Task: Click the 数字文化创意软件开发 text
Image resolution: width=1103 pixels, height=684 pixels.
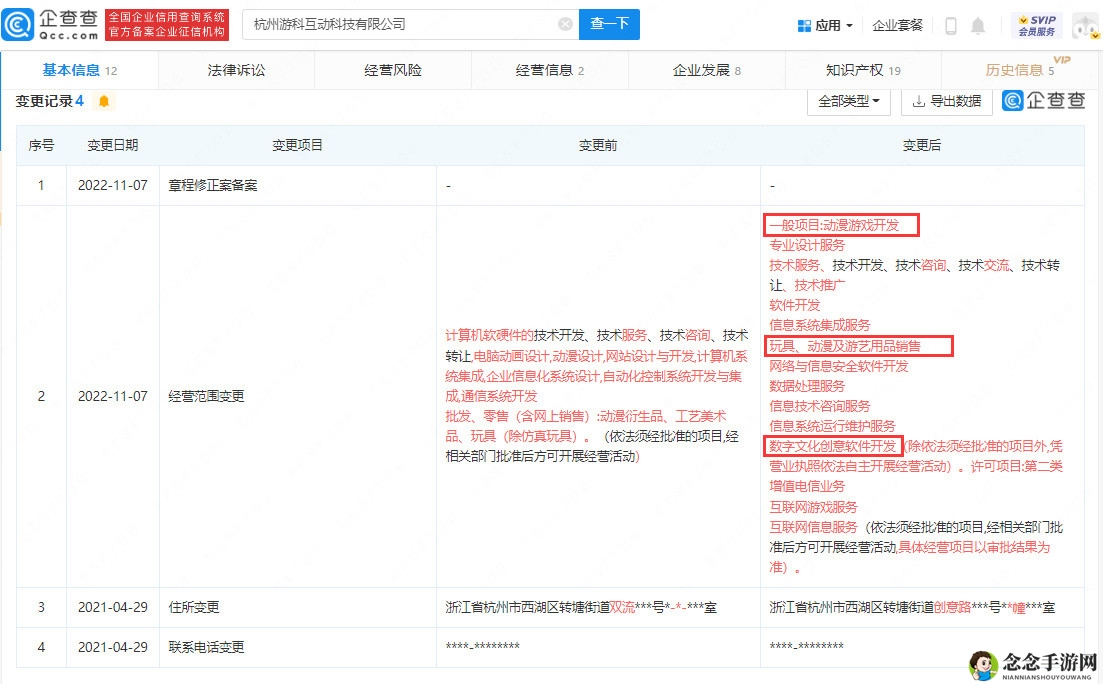Action: tap(832, 447)
